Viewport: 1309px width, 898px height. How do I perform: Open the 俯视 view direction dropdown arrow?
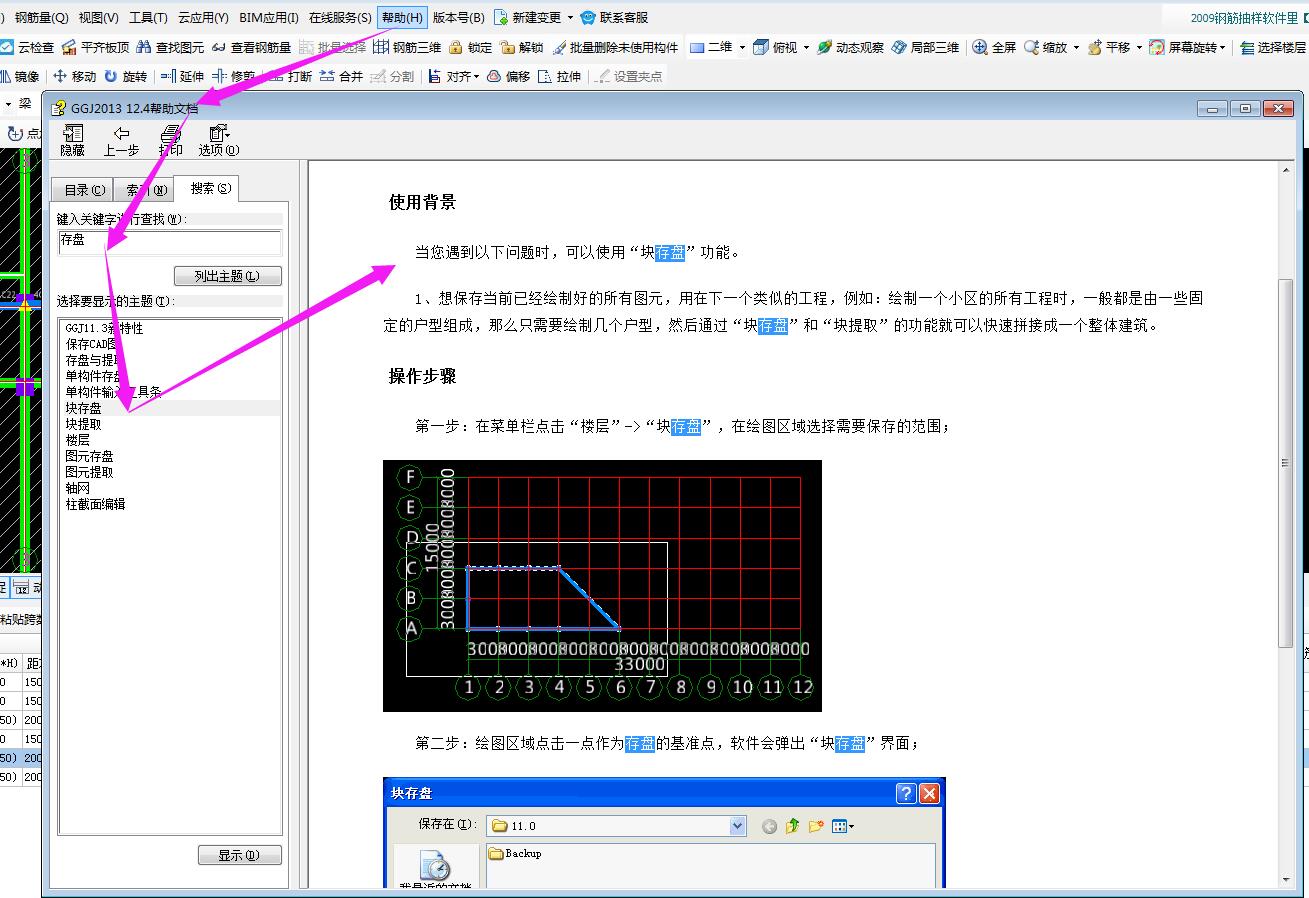(x=805, y=47)
